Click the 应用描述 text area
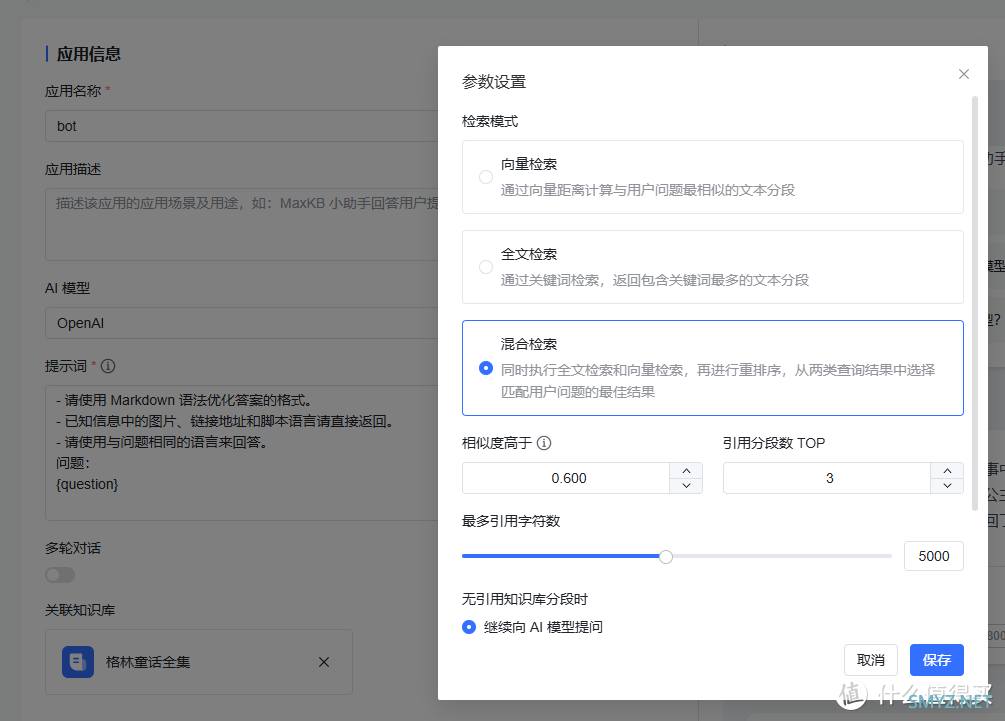 pos(242,224)
